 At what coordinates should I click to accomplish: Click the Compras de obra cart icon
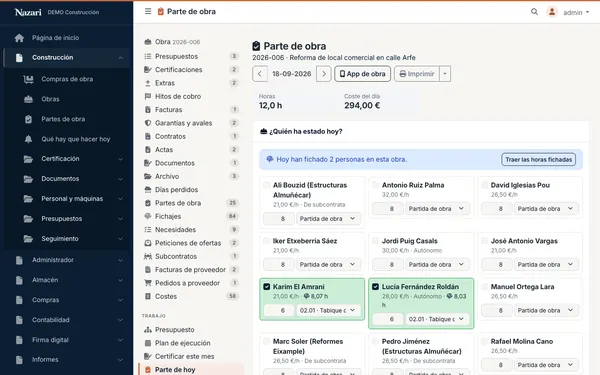[x=28, y=79]
